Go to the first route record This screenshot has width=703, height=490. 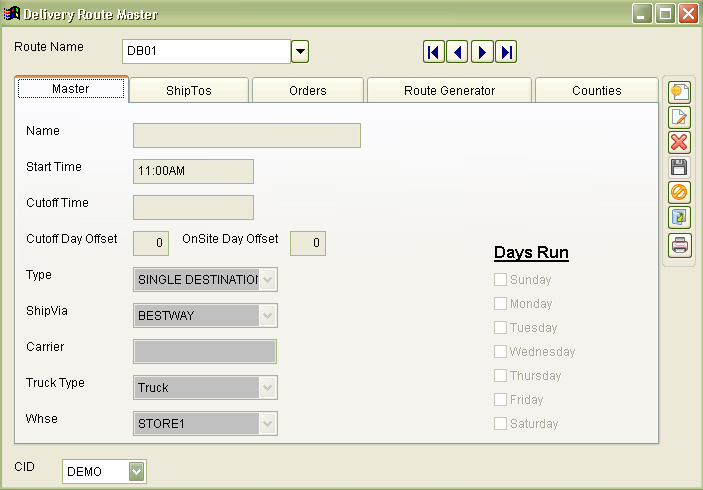pos(434,52)
